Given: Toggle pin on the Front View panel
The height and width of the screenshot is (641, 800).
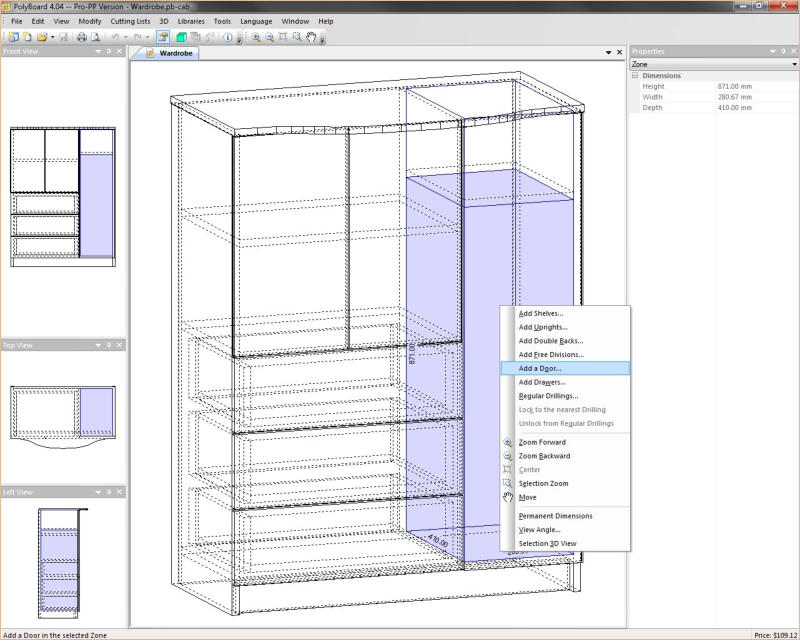Looking at the screenshot, I should pos(109,51).
